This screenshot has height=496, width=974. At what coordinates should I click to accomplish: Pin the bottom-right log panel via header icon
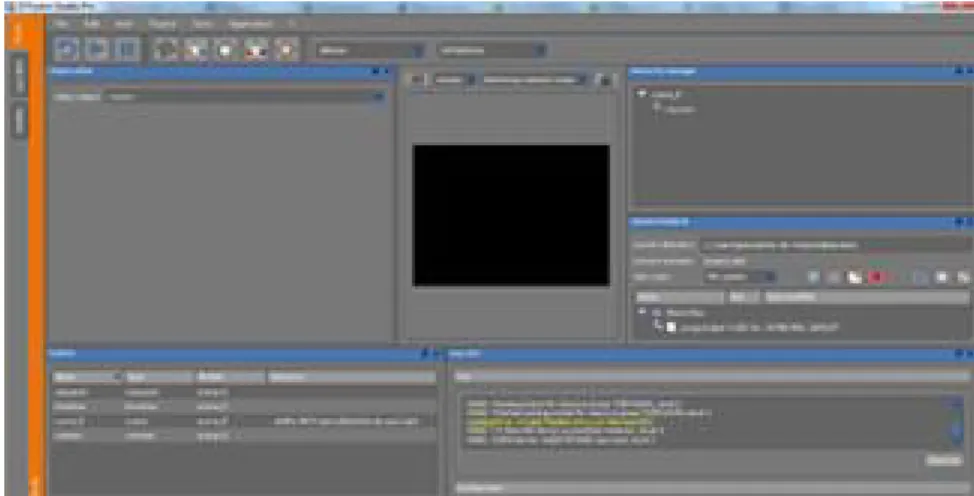(x=958, y=354)
